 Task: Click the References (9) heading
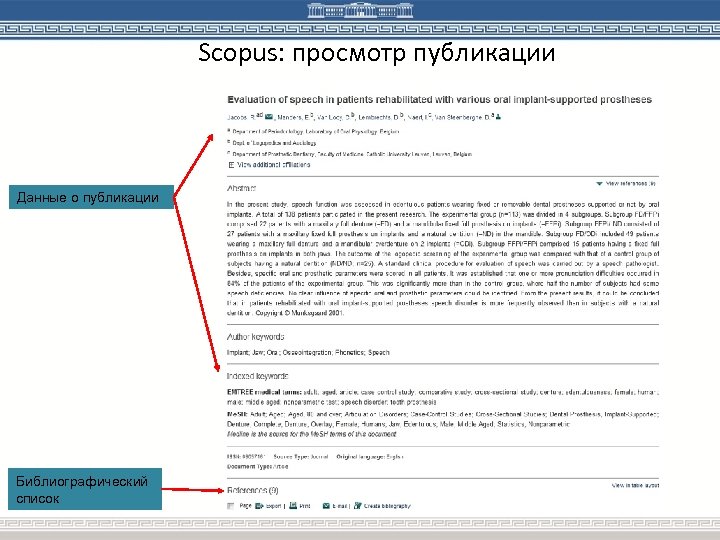click(253, 490)
